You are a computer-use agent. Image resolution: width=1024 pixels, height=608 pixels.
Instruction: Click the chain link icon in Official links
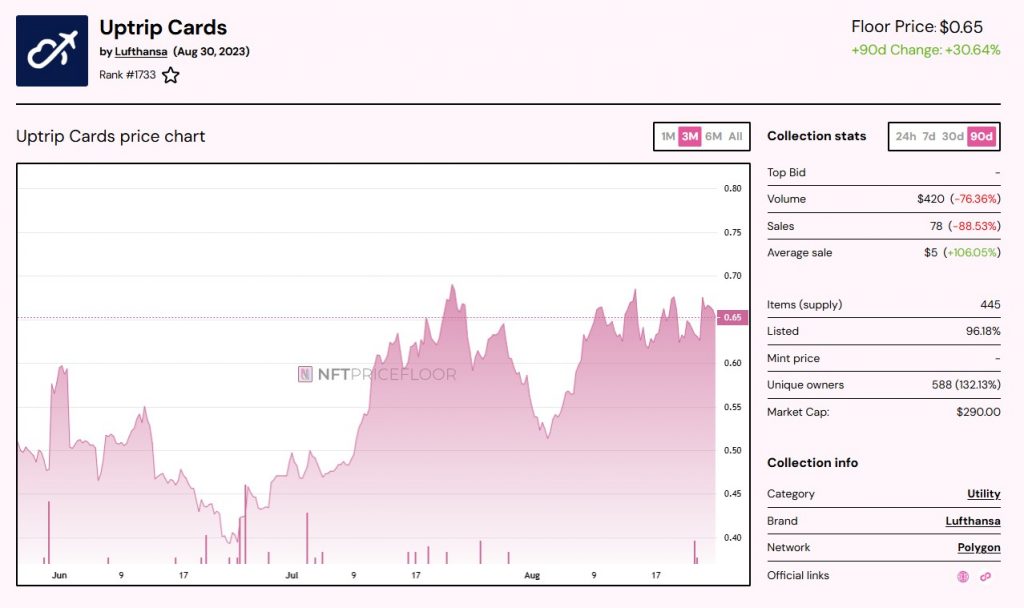coord(985,576)
